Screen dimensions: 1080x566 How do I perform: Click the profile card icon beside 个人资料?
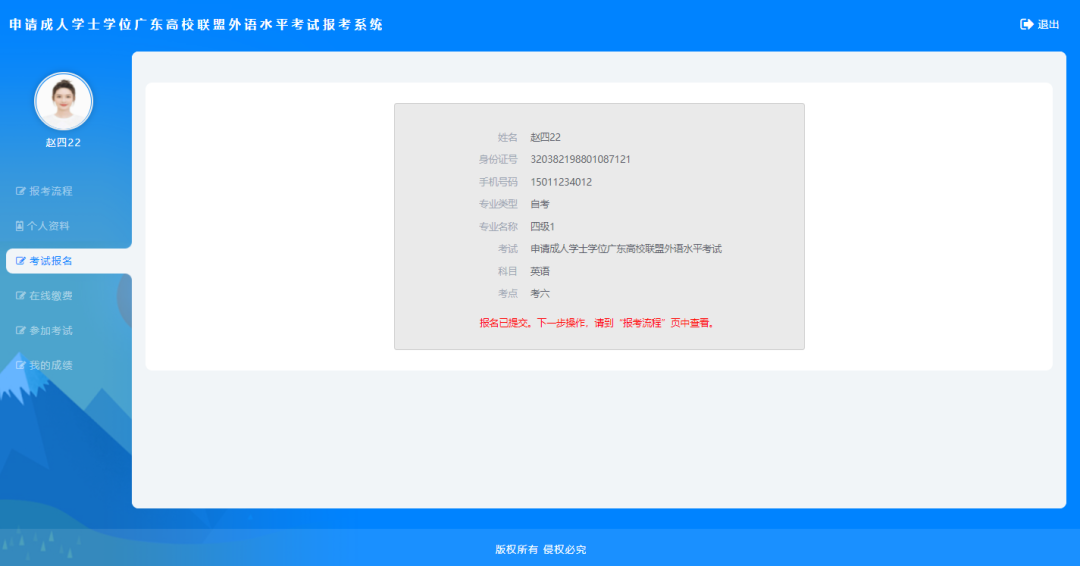point(20,226)
